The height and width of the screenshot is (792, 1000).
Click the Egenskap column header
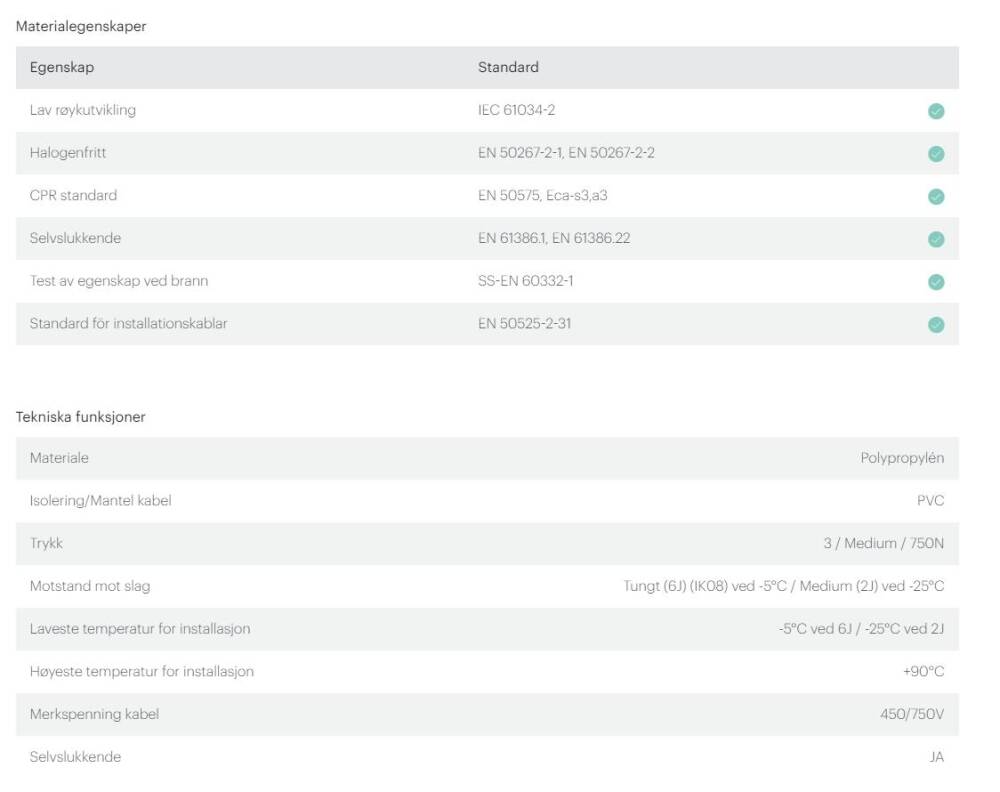62,67
